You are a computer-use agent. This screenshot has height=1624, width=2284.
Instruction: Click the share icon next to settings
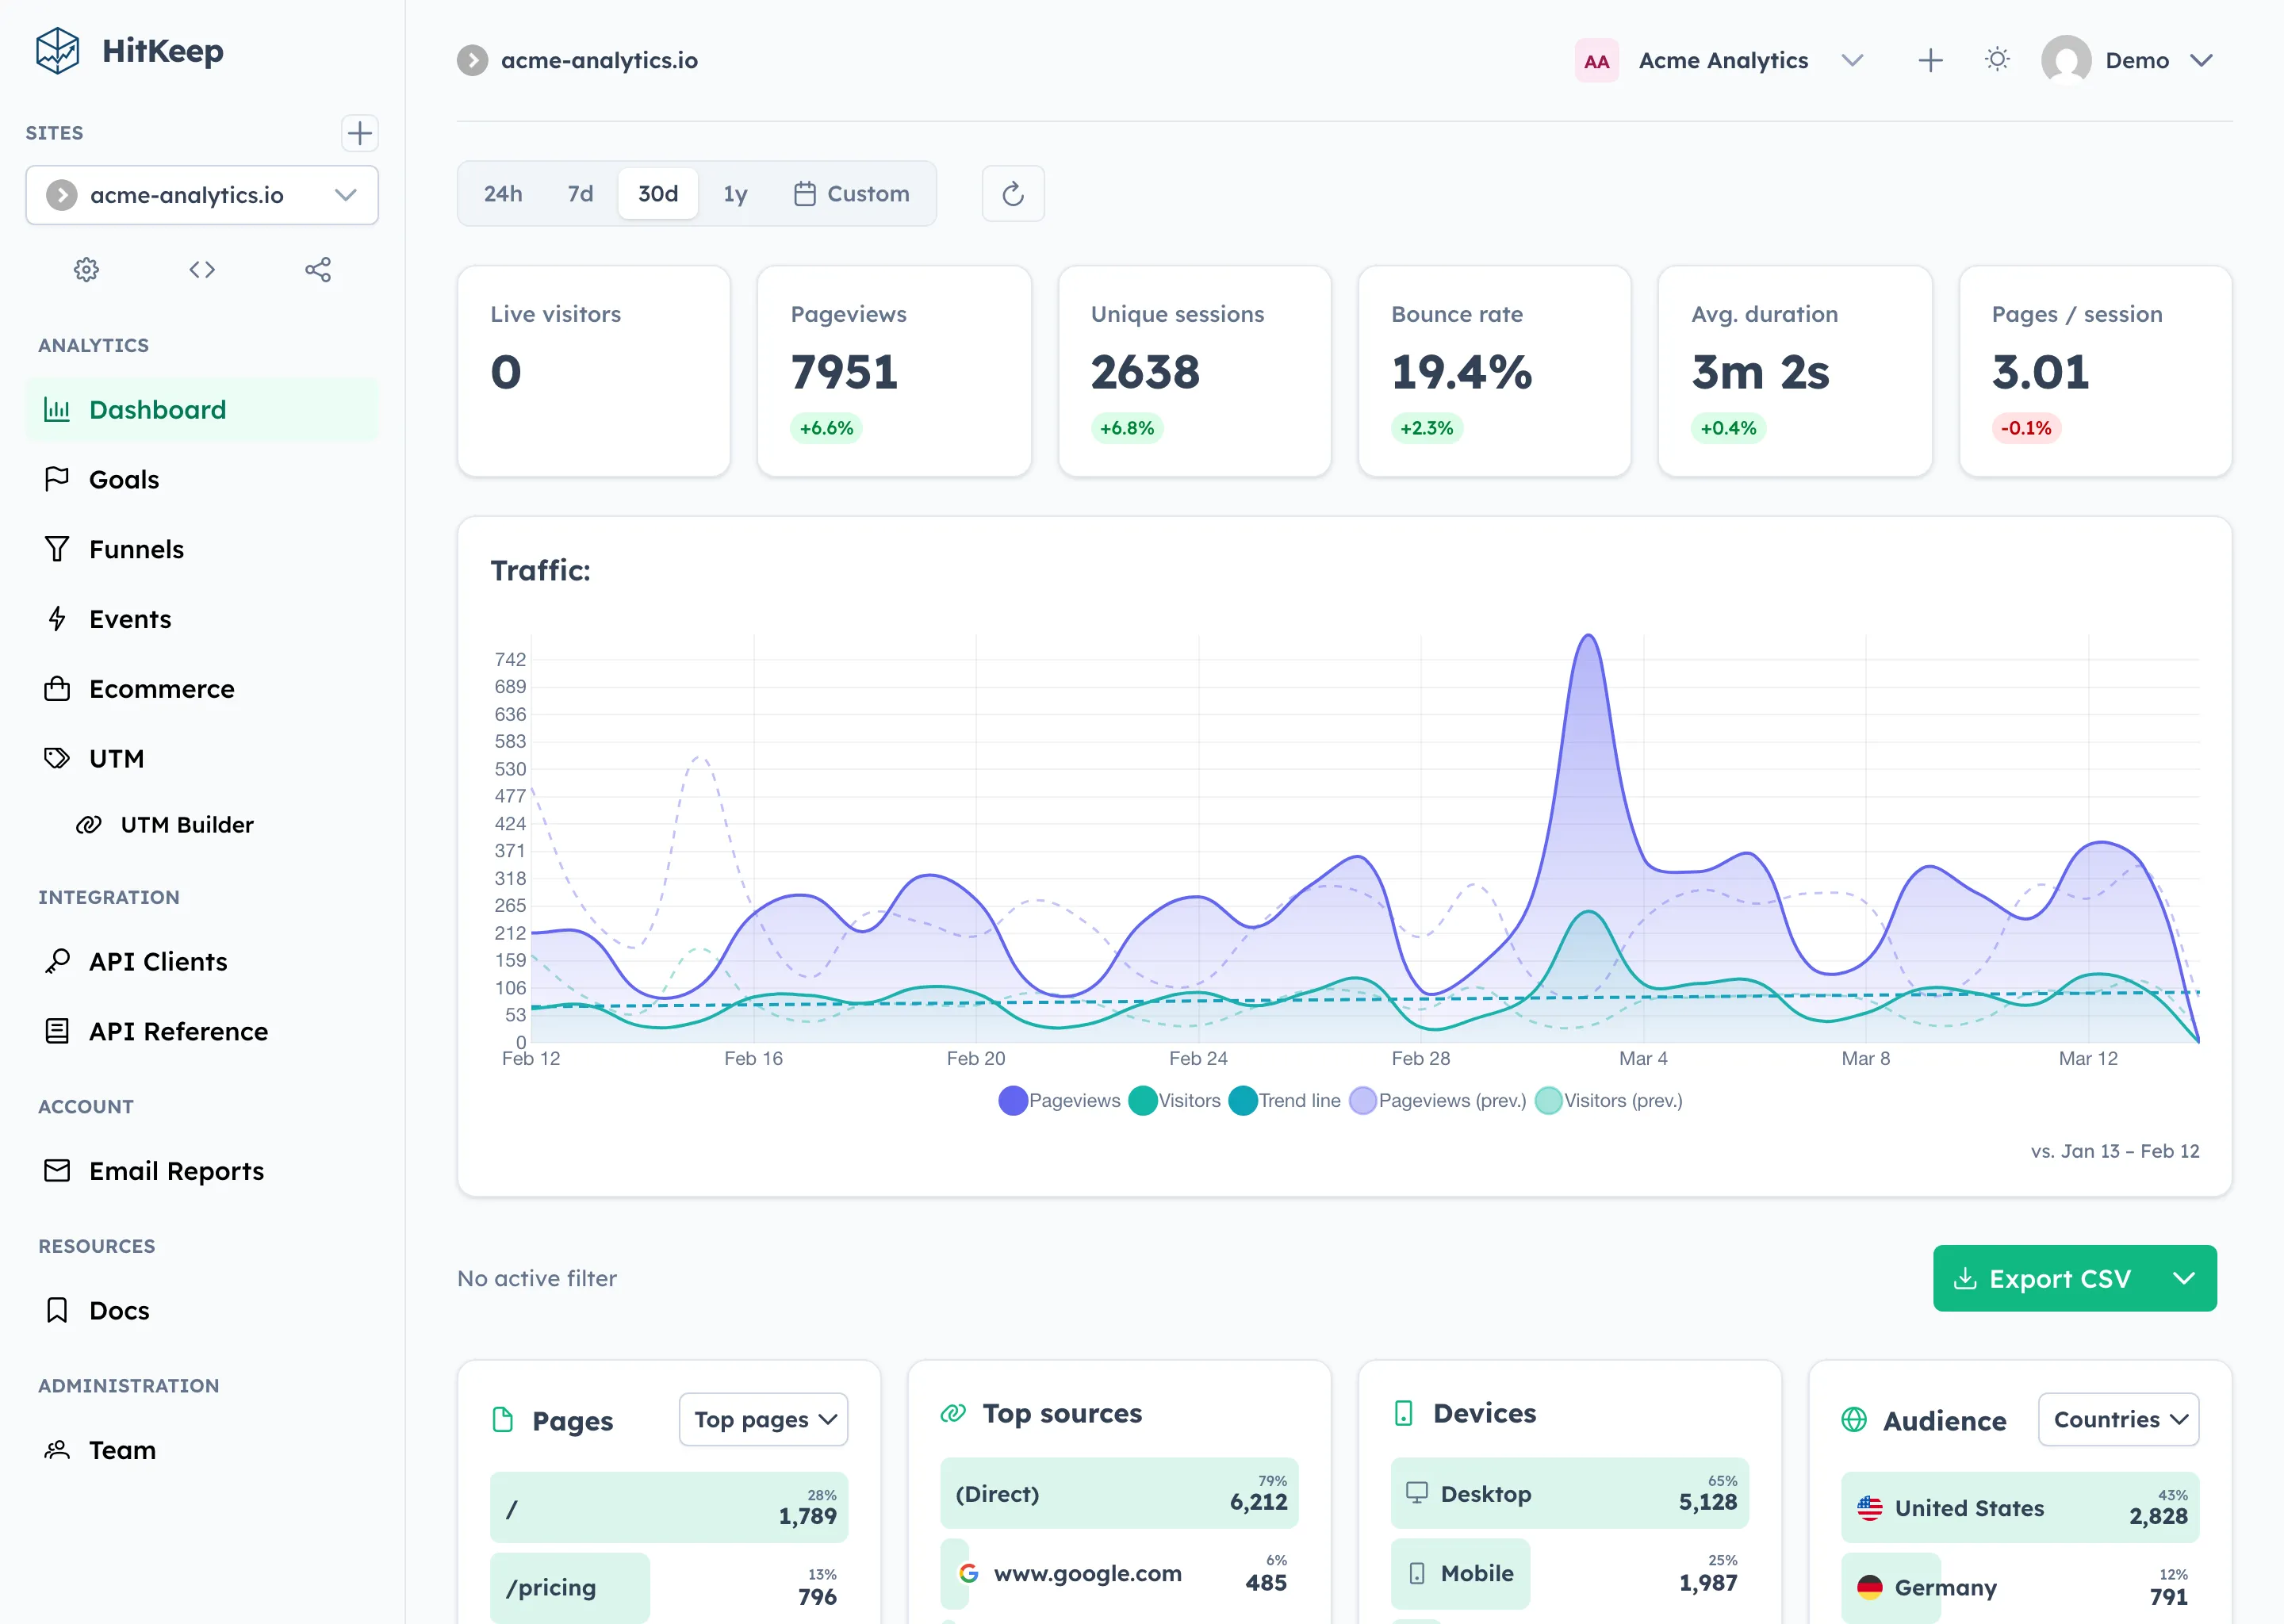pos(318,268)
